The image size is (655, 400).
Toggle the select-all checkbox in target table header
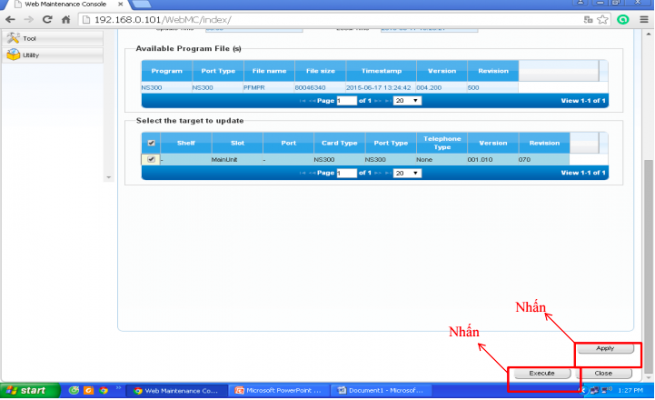pyautogui.click(x=151, y=143)
